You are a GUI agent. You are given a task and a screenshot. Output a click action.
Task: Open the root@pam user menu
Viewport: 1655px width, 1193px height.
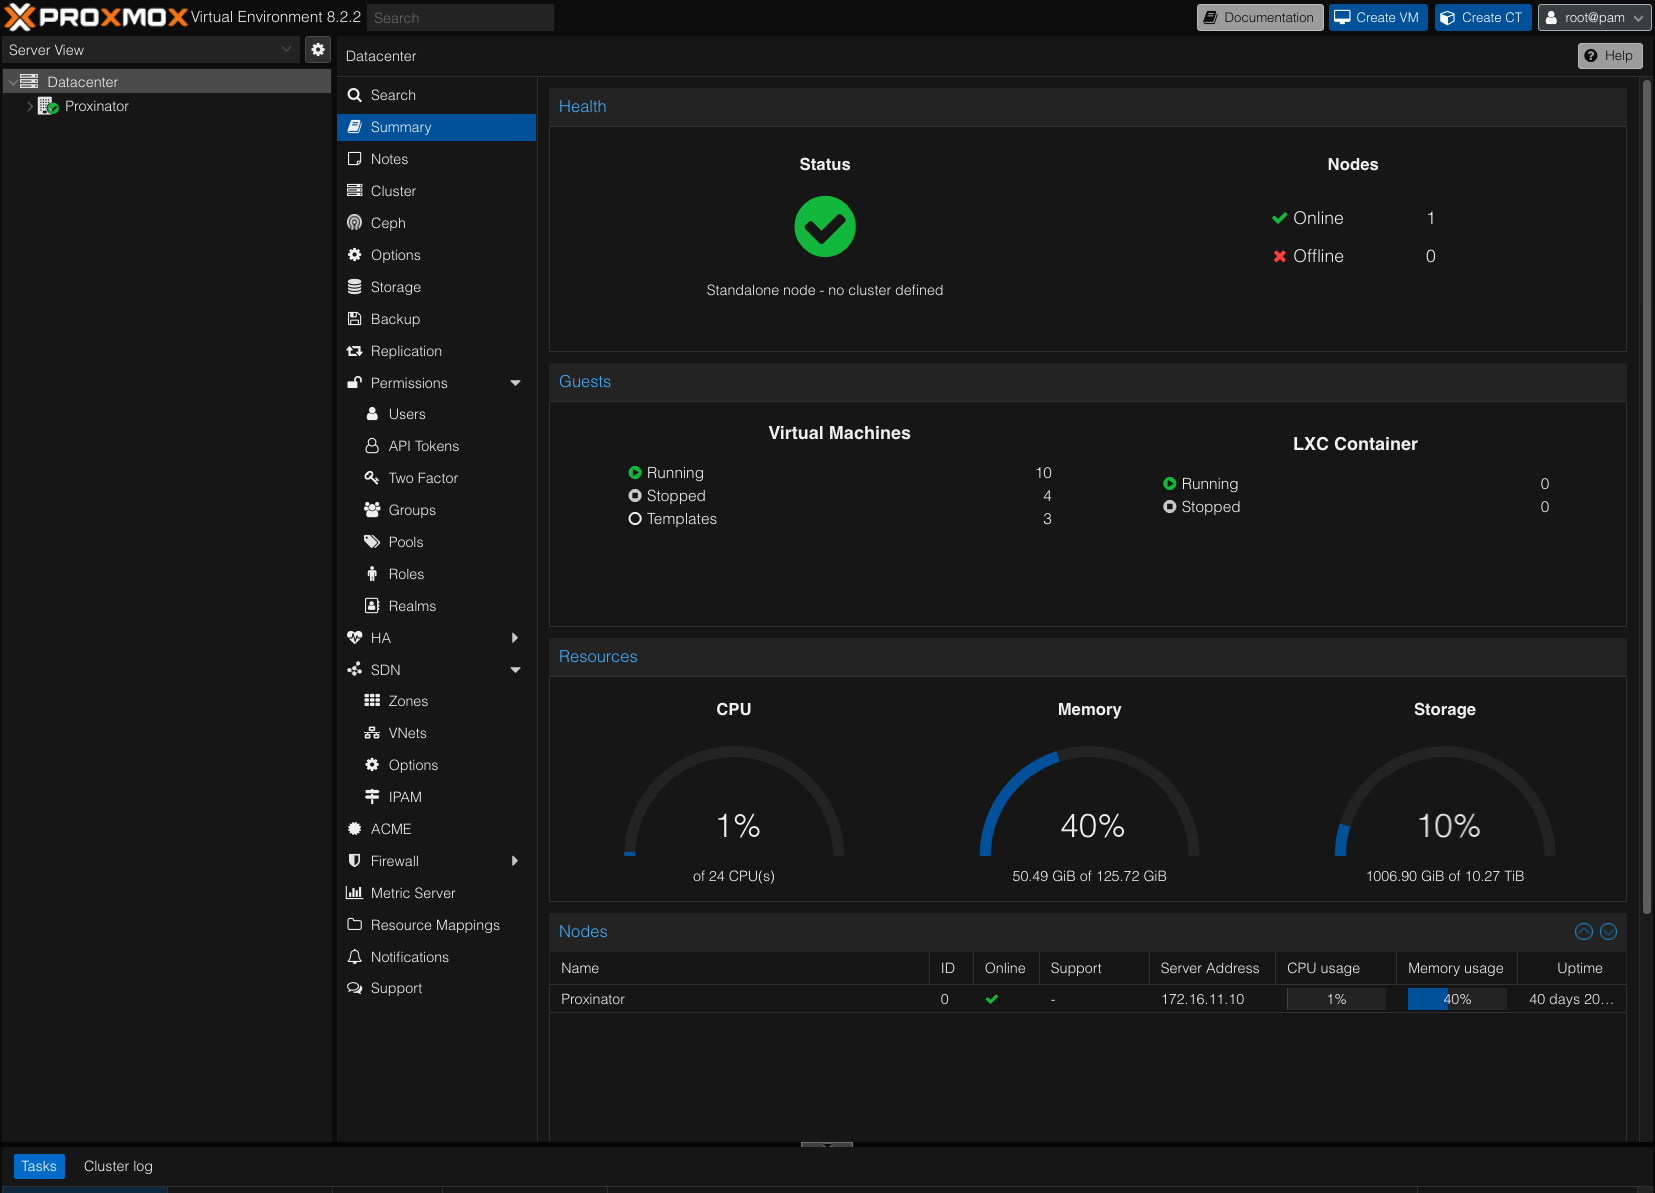(x=1593, y=17)
